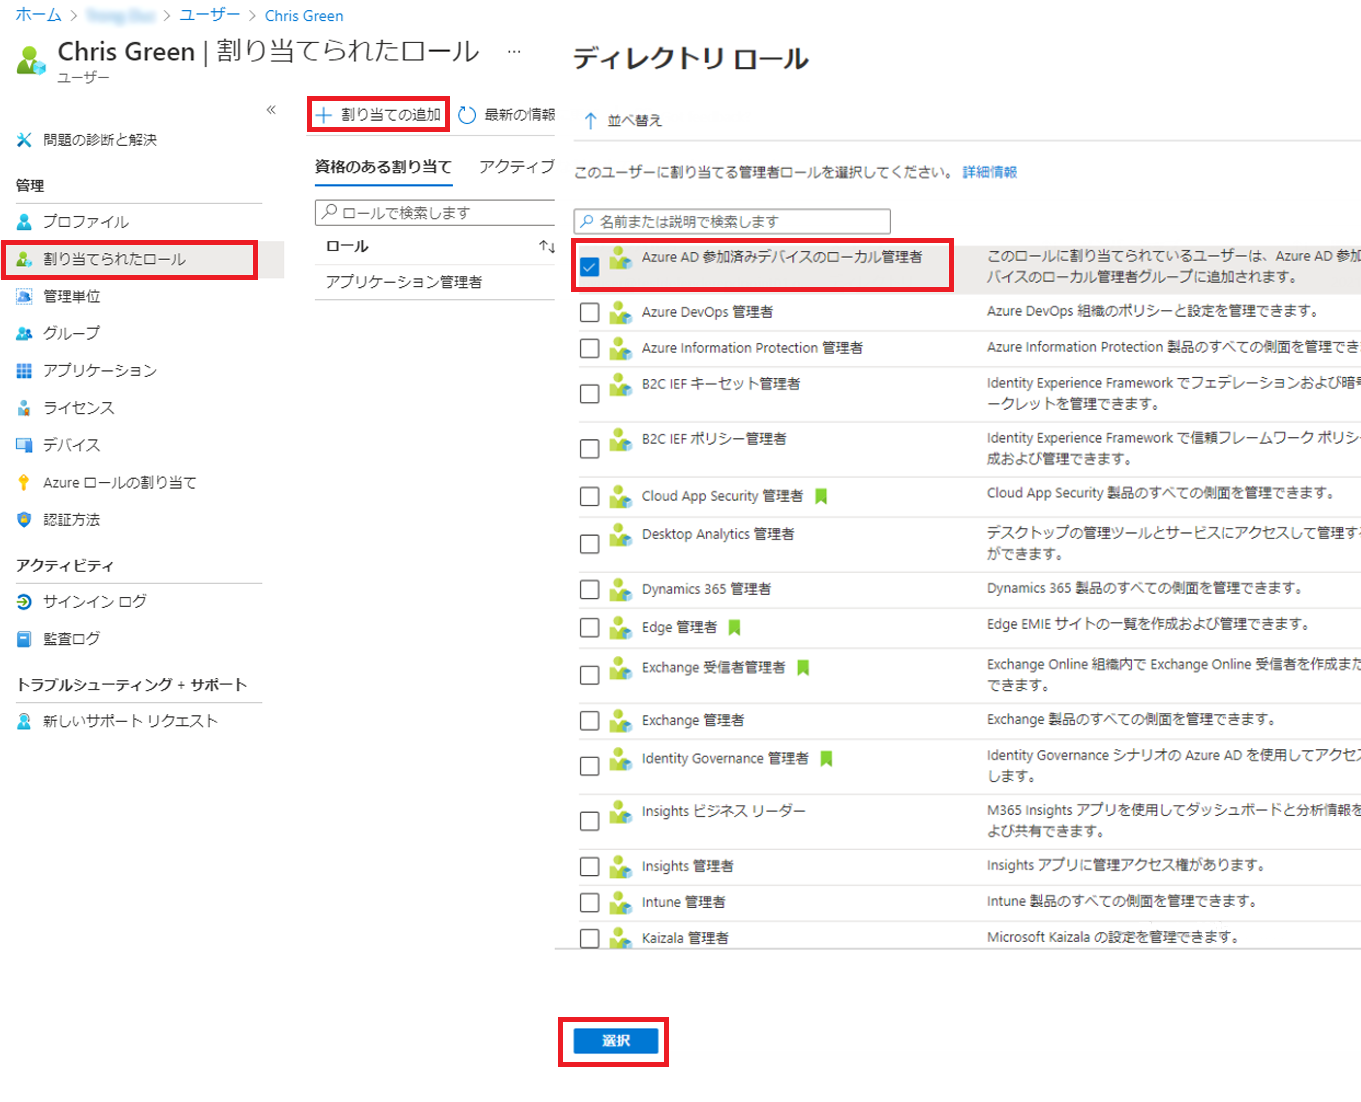Viewport: 1361px width, 1102px height.
Task: Open the ellipsis more options menu
Action: point(514,51)
